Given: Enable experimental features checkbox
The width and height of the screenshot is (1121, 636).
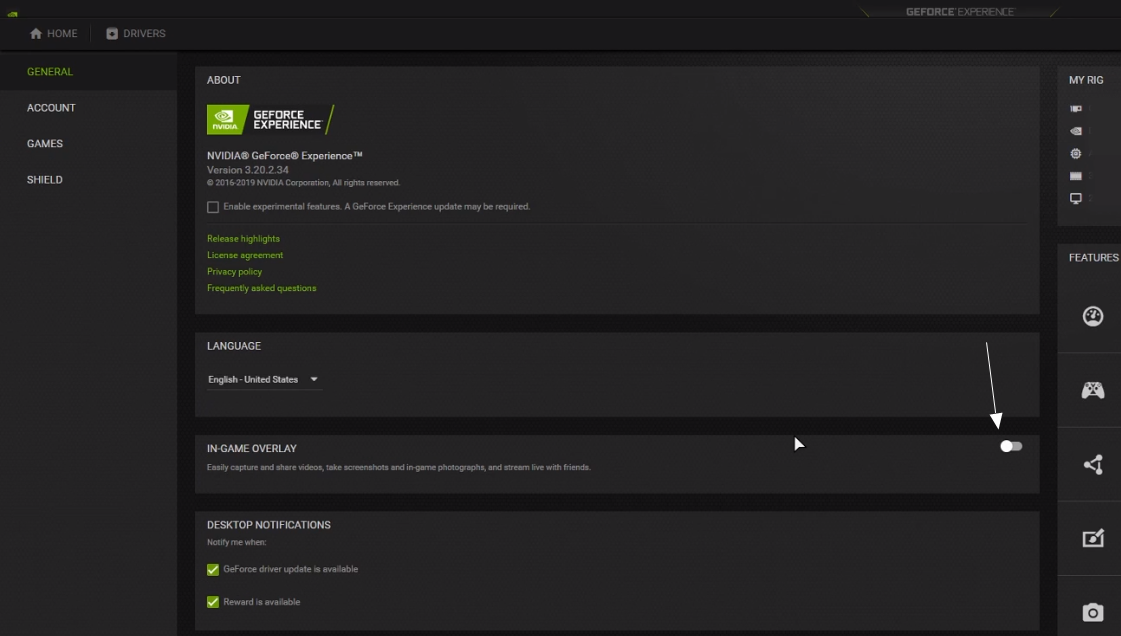Looking at the screenshot, I should pos(213,207).
